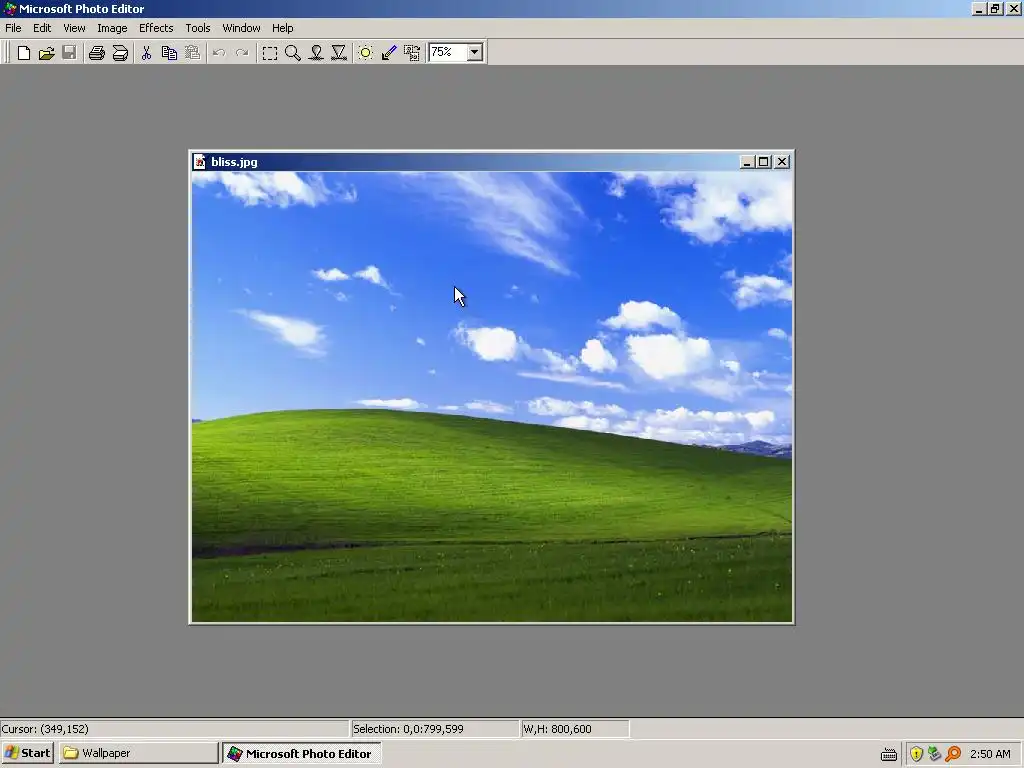Image resolution: width=1024 pixels, height=768 pixels.
Task: Click the W,H: 800,600 status text
Action: tap(557, 729)
